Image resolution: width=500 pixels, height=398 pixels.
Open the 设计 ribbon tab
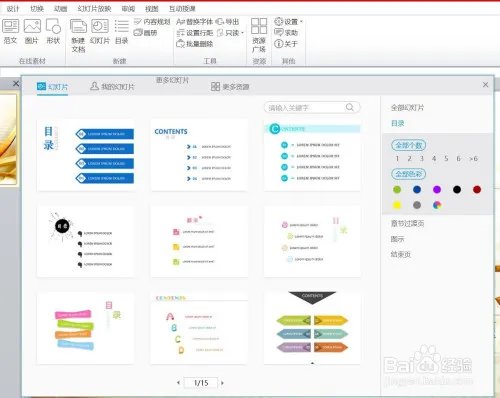[x=13, y=9]
